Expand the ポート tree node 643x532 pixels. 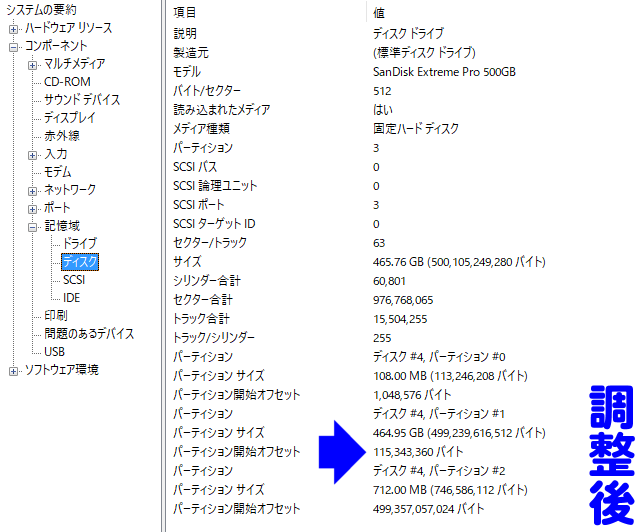(32, 210)
